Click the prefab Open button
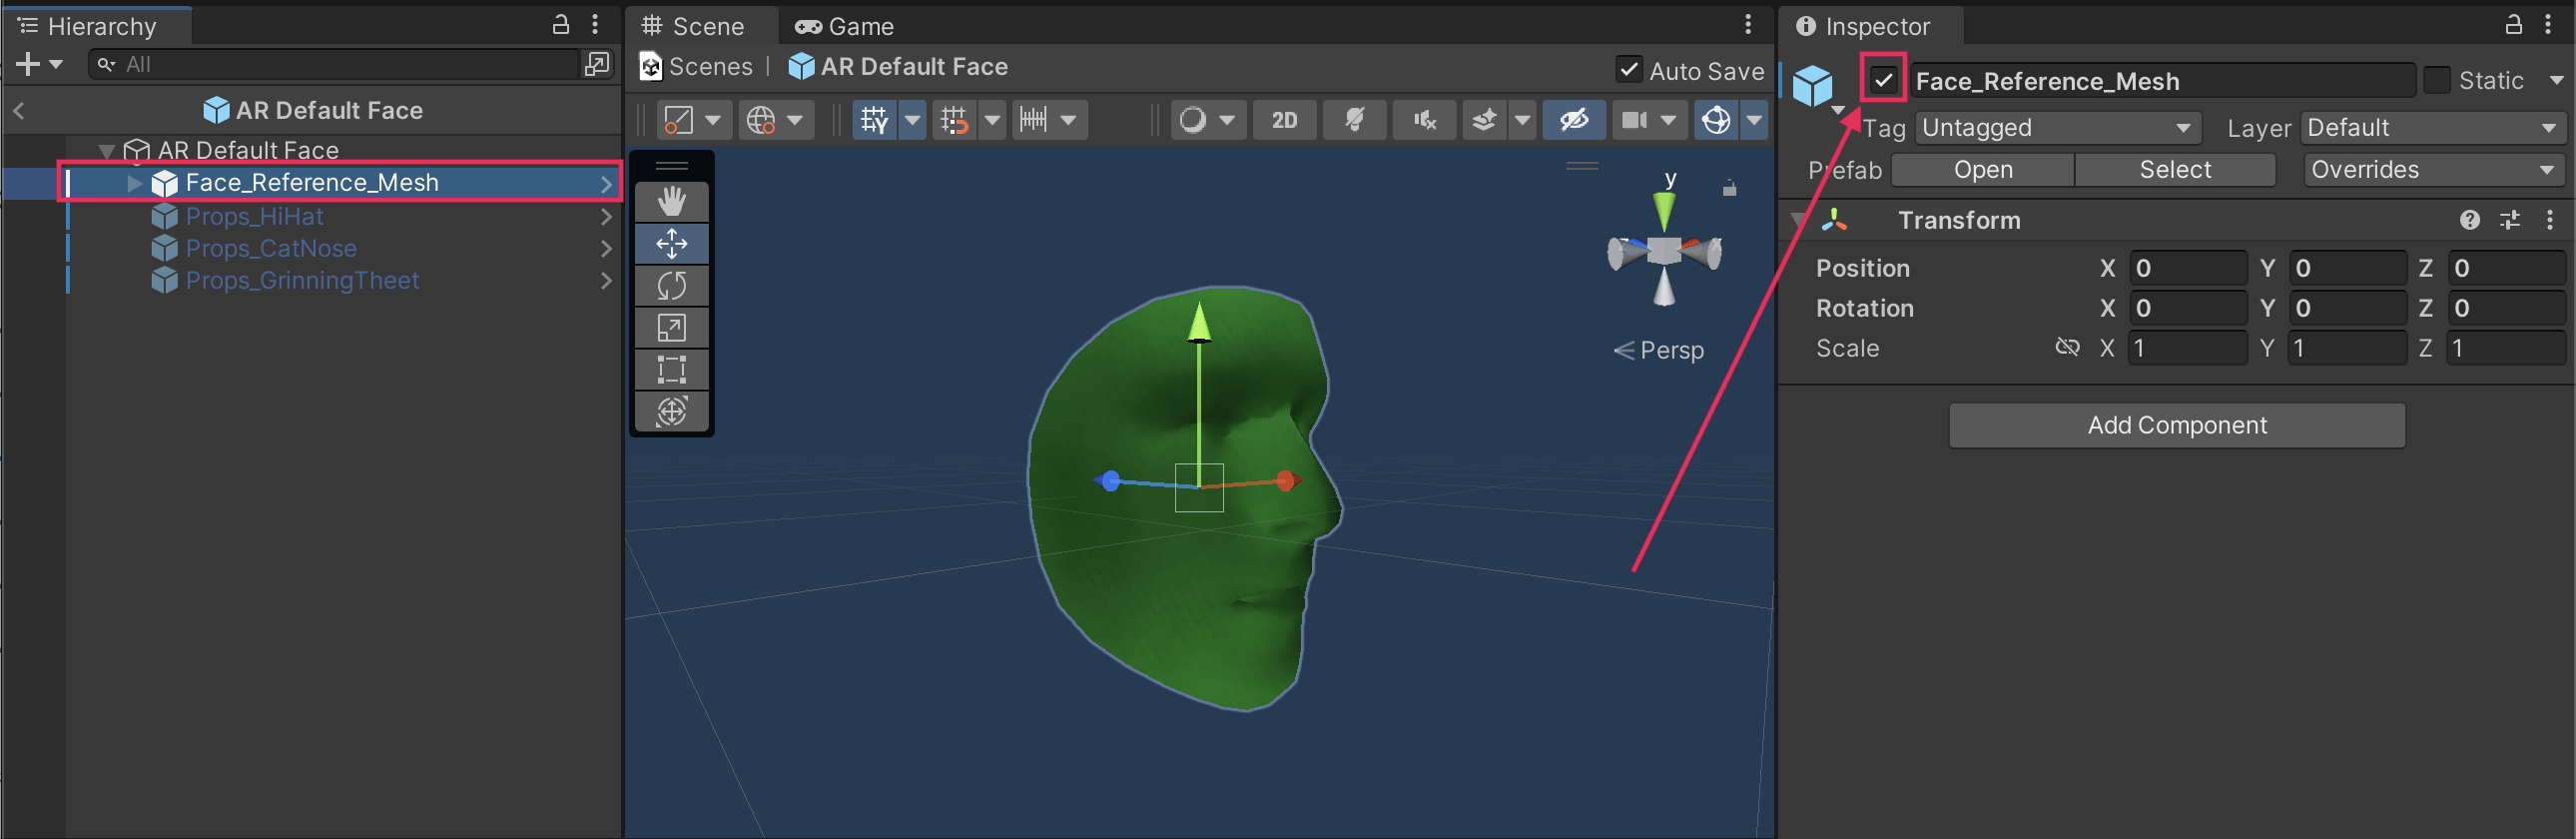The height and width of the screenshot is (839, 2576). pyautogui.click(x=1982, y=170)
